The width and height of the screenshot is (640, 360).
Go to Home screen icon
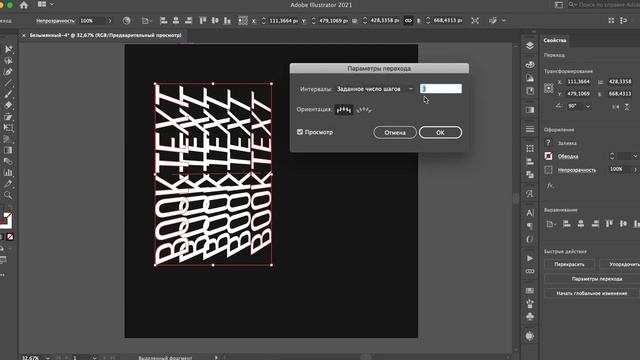click(24, 5)
